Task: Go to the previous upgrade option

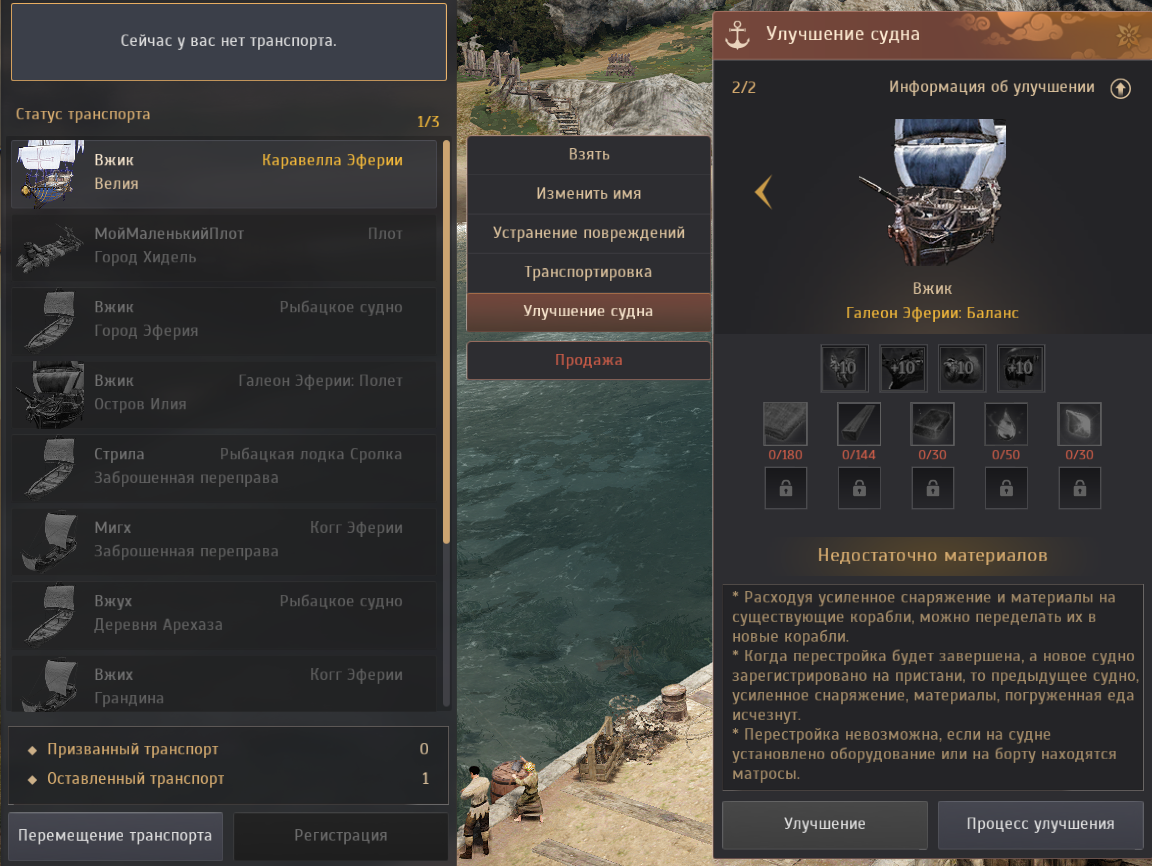Action: click(763, 192)
